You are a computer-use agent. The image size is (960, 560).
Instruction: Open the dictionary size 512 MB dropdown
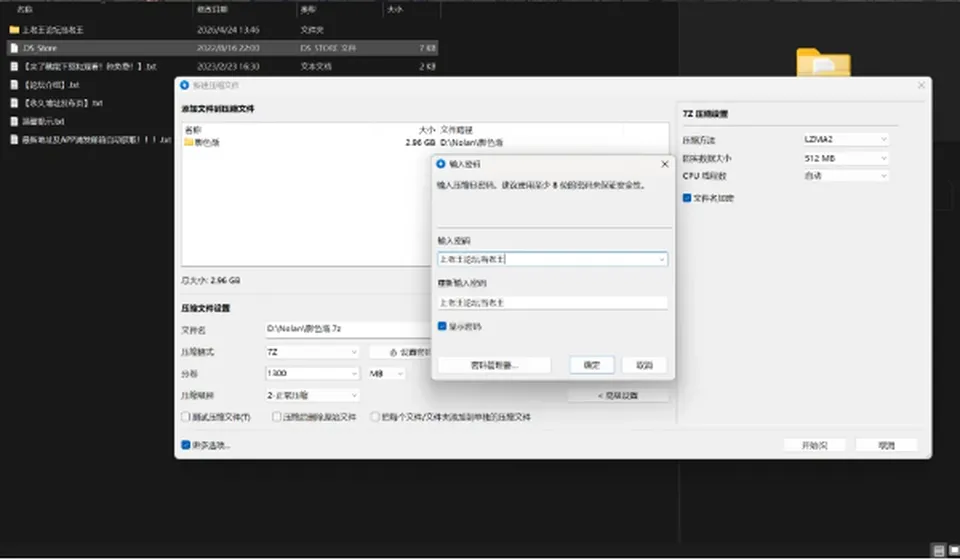point(846,158)
